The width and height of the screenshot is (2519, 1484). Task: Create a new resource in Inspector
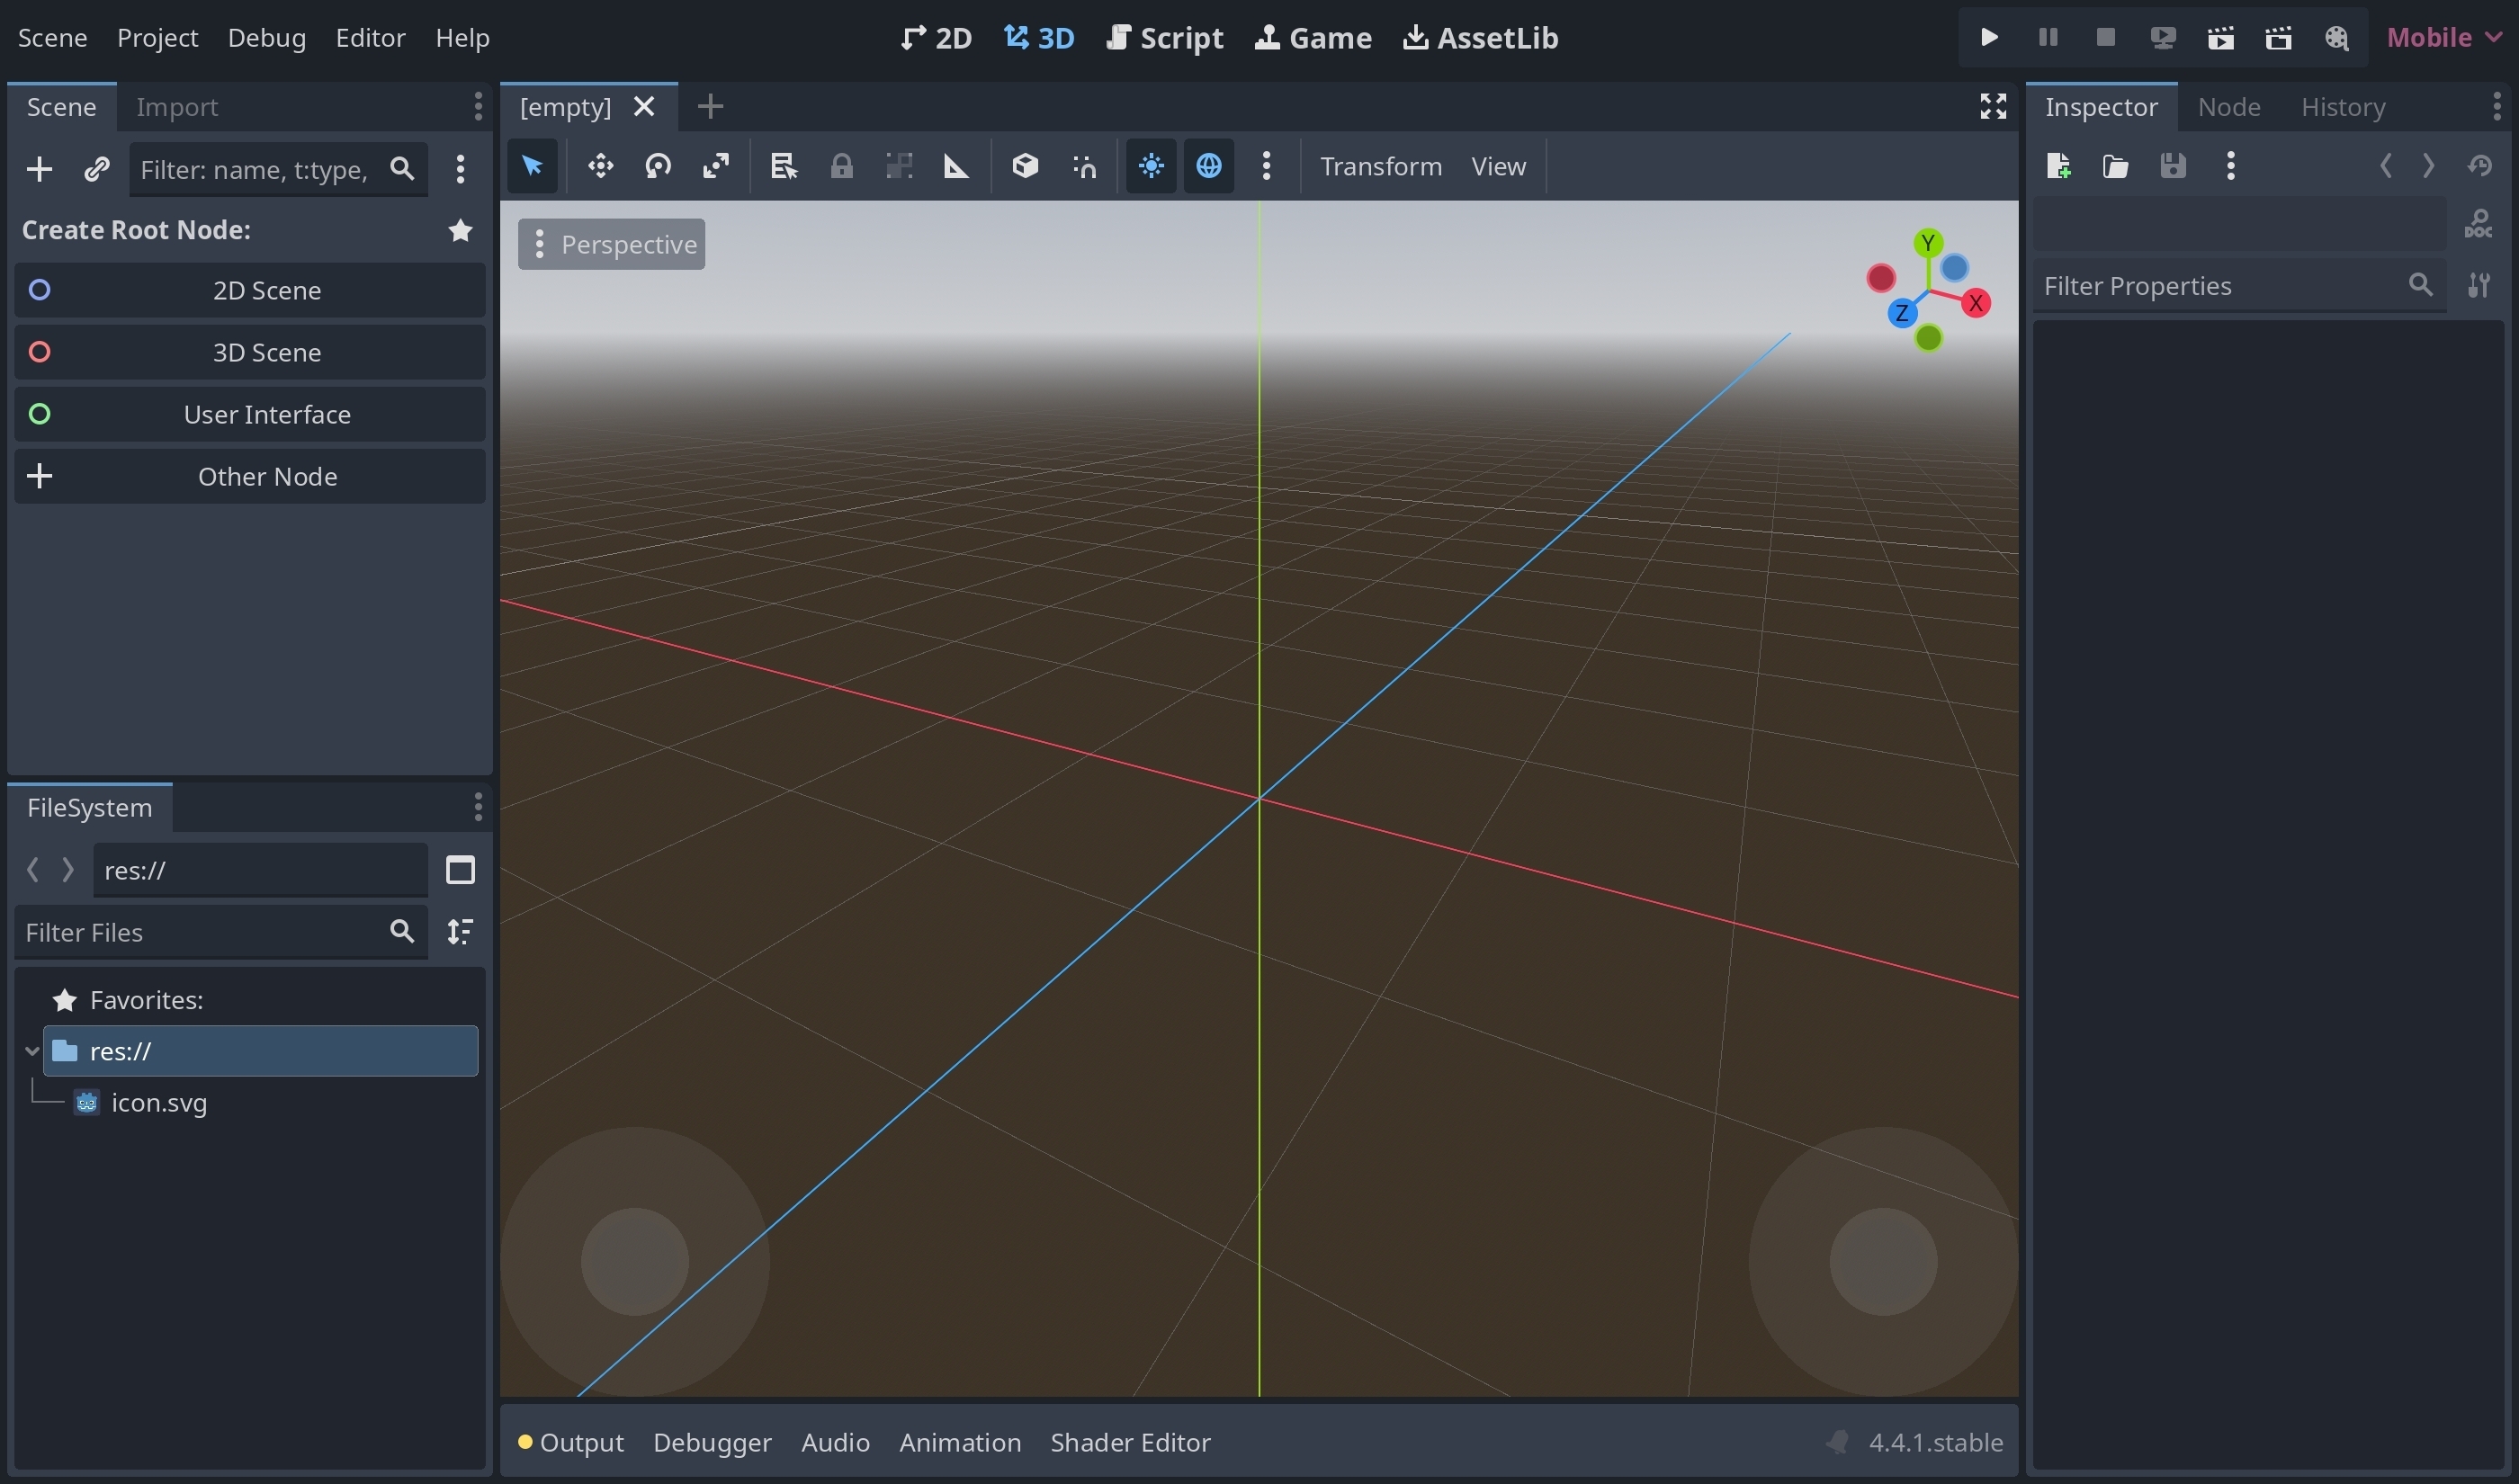(2058, 166)
